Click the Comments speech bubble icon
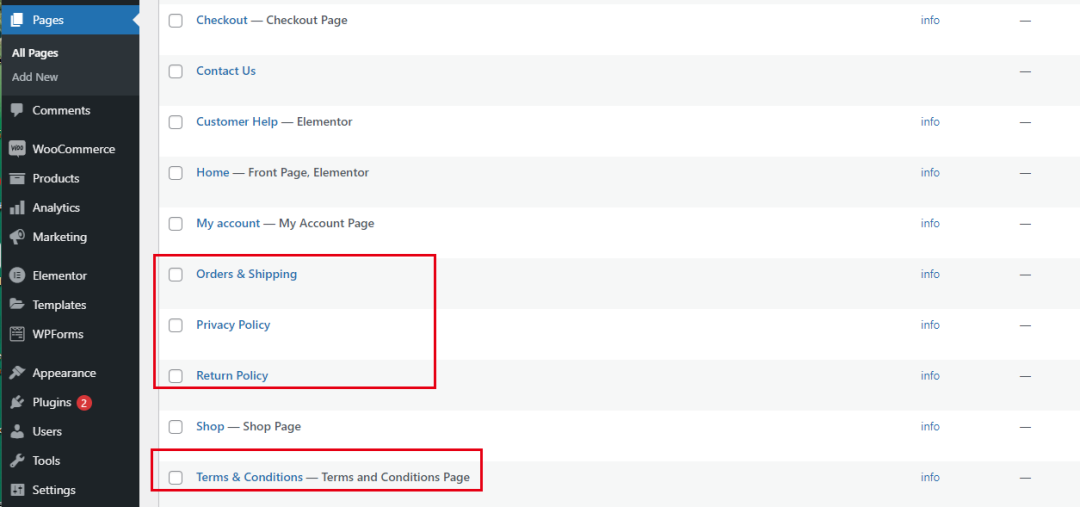This screenshot has height=507, width=1080. click(x=16, y=110)
